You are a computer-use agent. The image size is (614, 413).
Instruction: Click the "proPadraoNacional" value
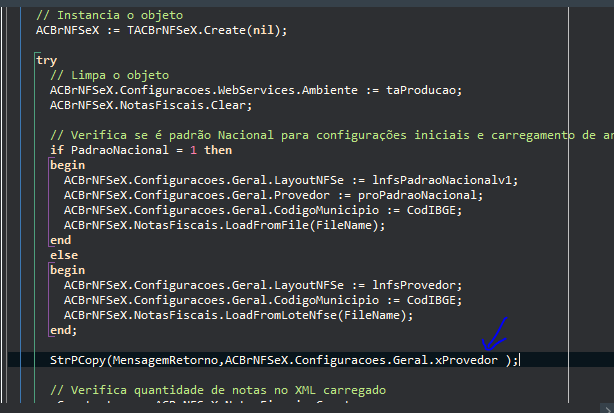coord(417,195)
